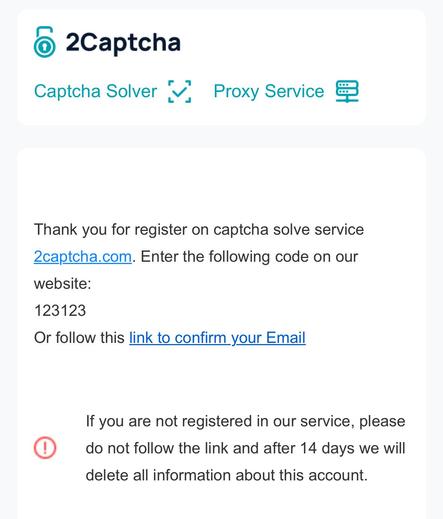Click the 'delete all information' warning line
This screenshot has height=519, width=443.
[226, 475]
